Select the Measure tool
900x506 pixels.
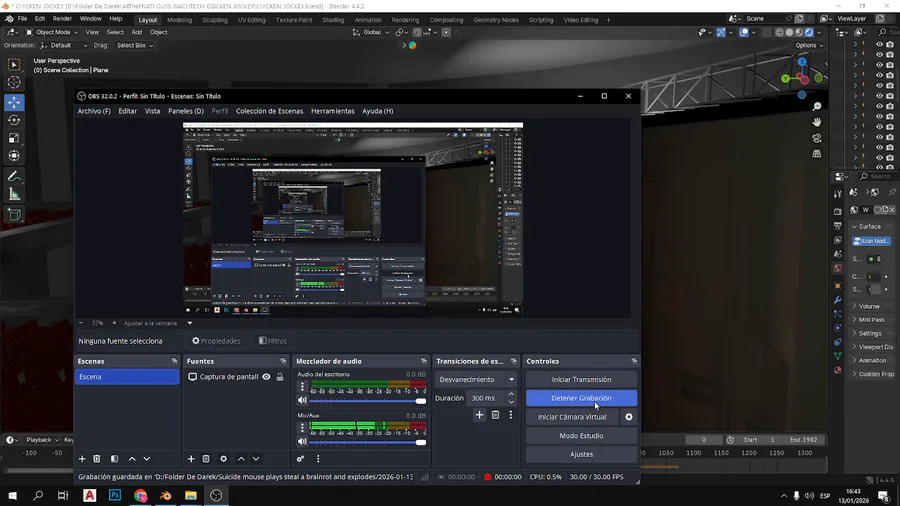(x=14, y=194)
